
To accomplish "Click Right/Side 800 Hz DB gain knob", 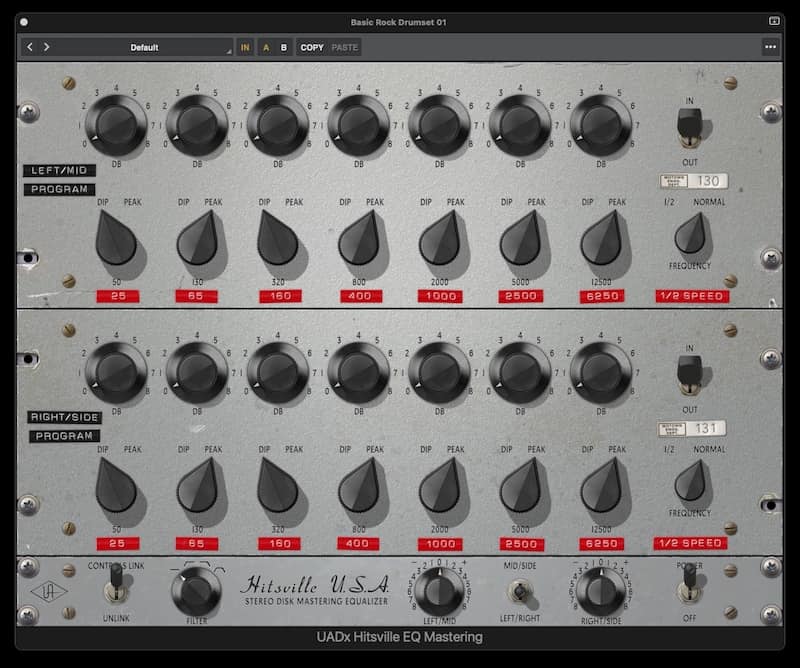I will pyautogui.click(x=359, y=373).
